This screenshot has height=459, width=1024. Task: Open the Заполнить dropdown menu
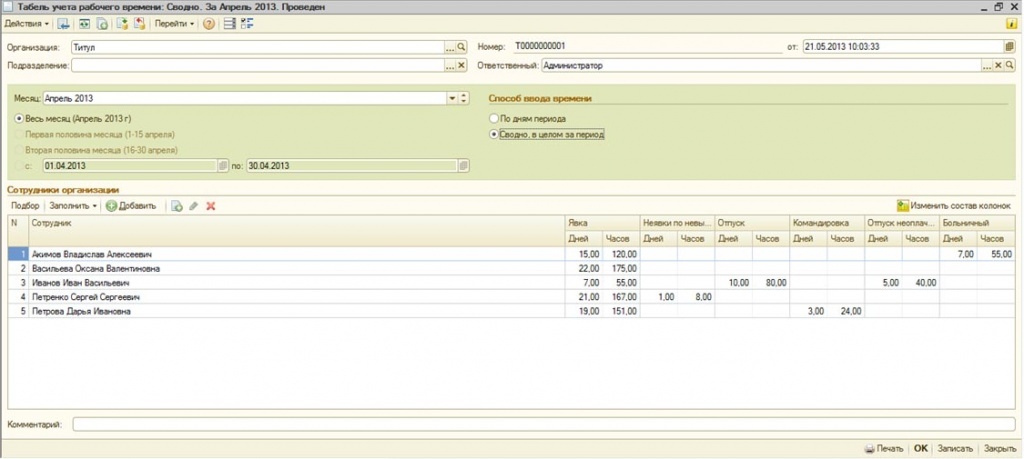pyautogui.click(x=74, y=206)
